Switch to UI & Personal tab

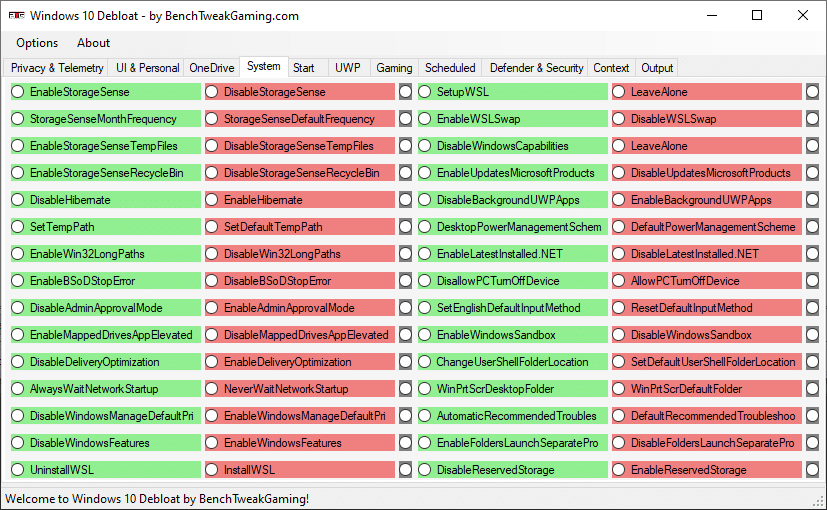[147, 68]
